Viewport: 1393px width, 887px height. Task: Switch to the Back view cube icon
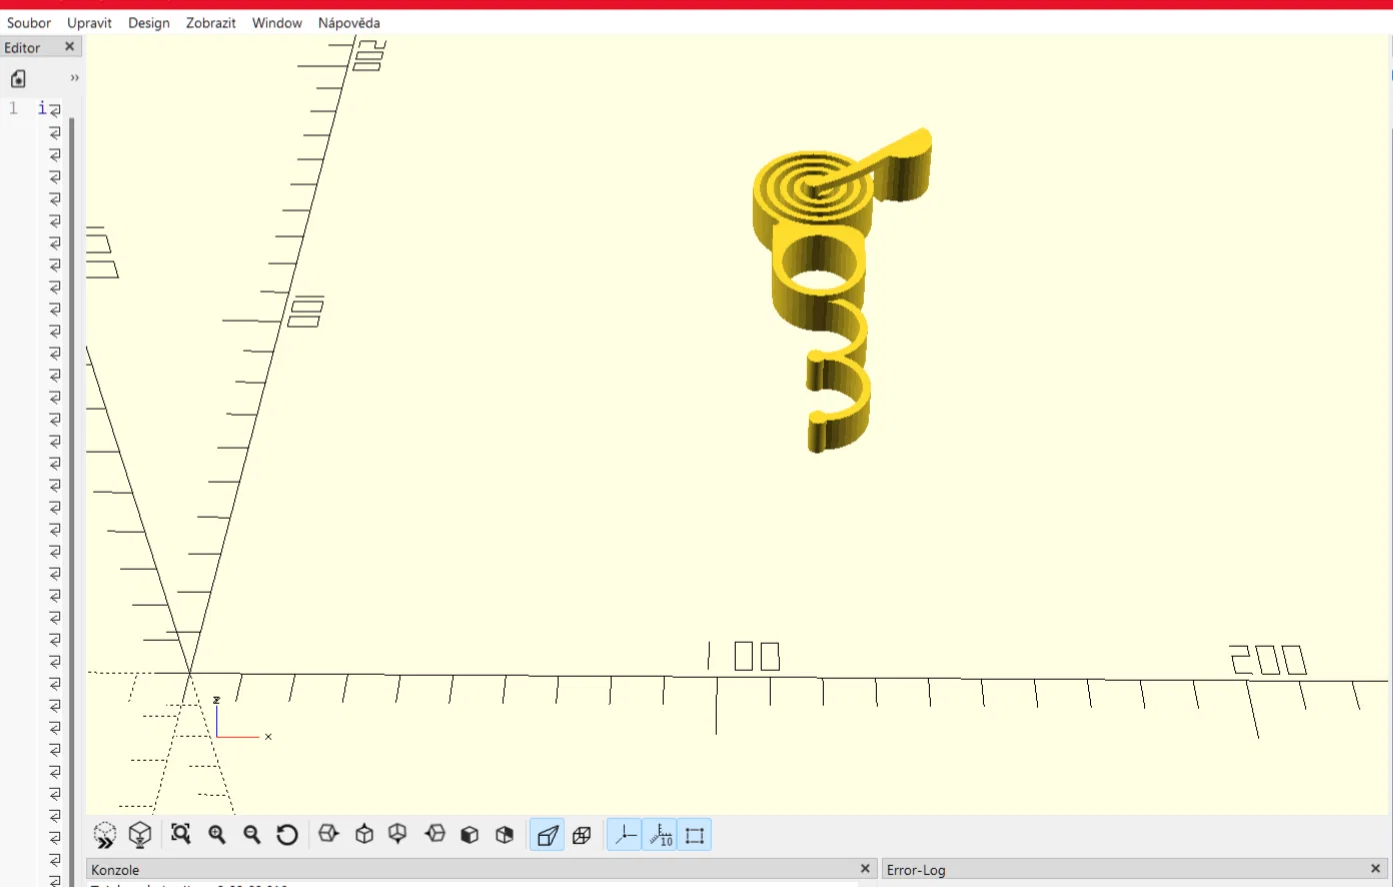click(x=504, y=834)
